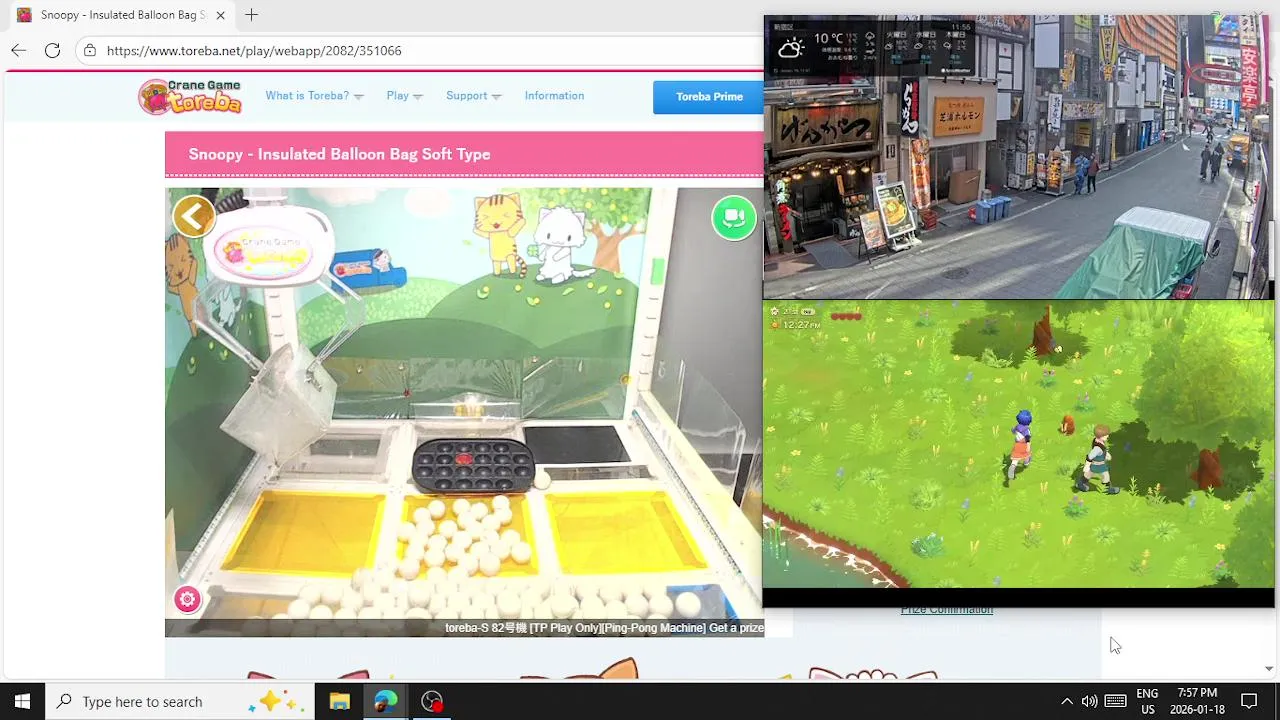
Task: Open the clock showing 7:57 PM
Action: pyautogui.click(x=1197, y=701)
